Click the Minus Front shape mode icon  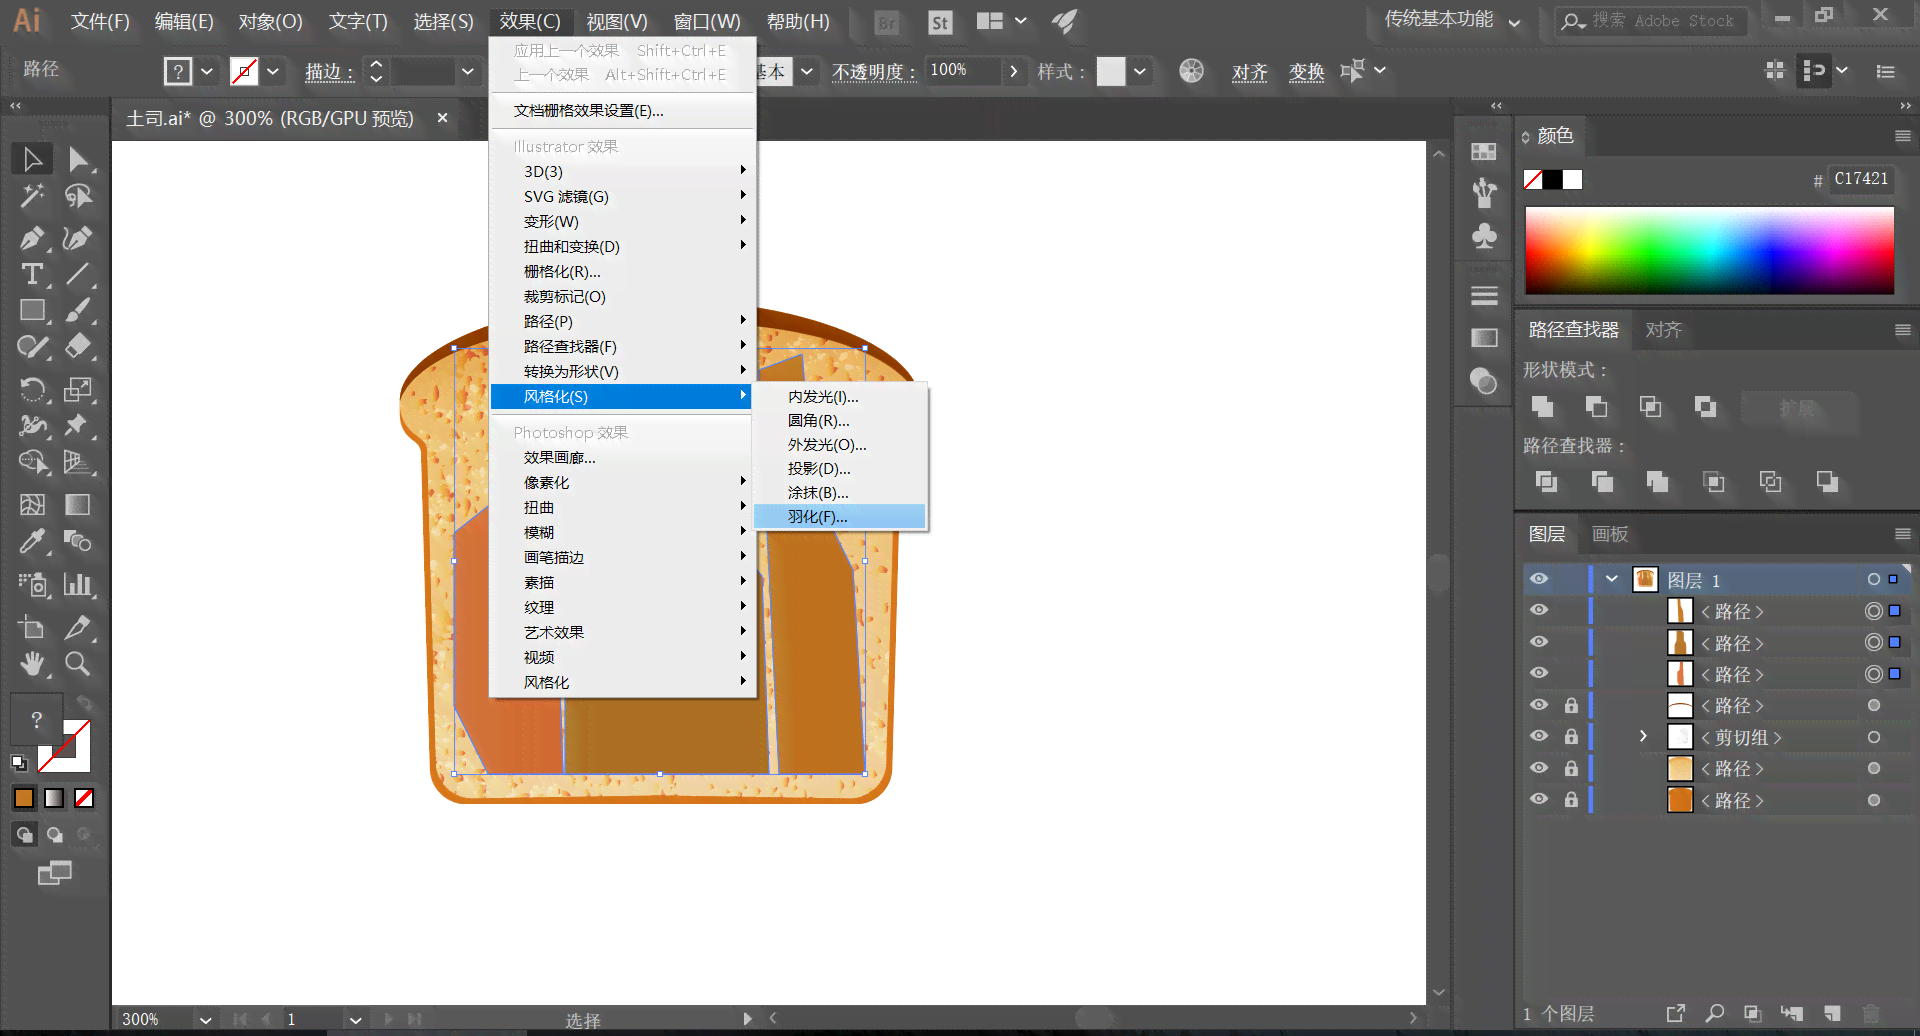tap(1597, 407)
